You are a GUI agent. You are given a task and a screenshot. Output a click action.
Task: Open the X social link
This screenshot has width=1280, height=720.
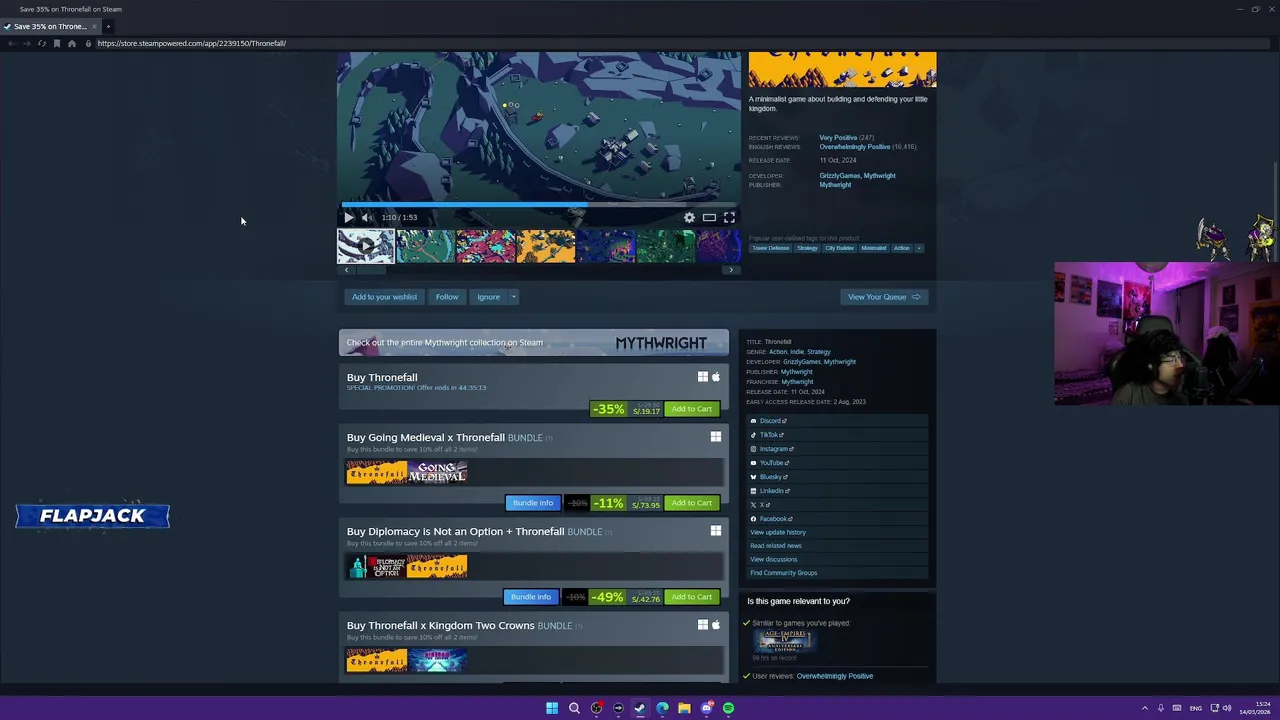[x=760, y=505]
